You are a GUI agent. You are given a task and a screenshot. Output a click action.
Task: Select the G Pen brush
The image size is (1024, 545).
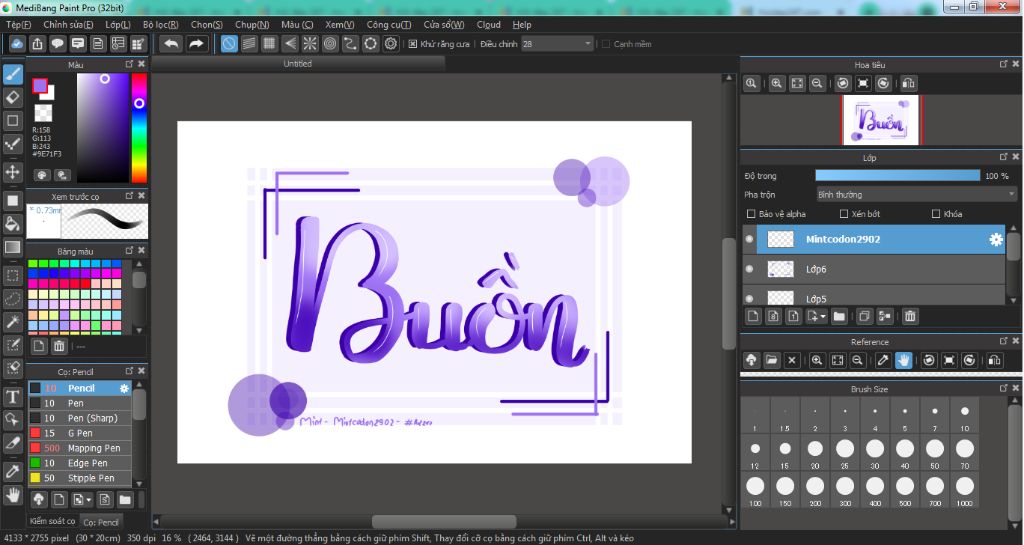80,433
